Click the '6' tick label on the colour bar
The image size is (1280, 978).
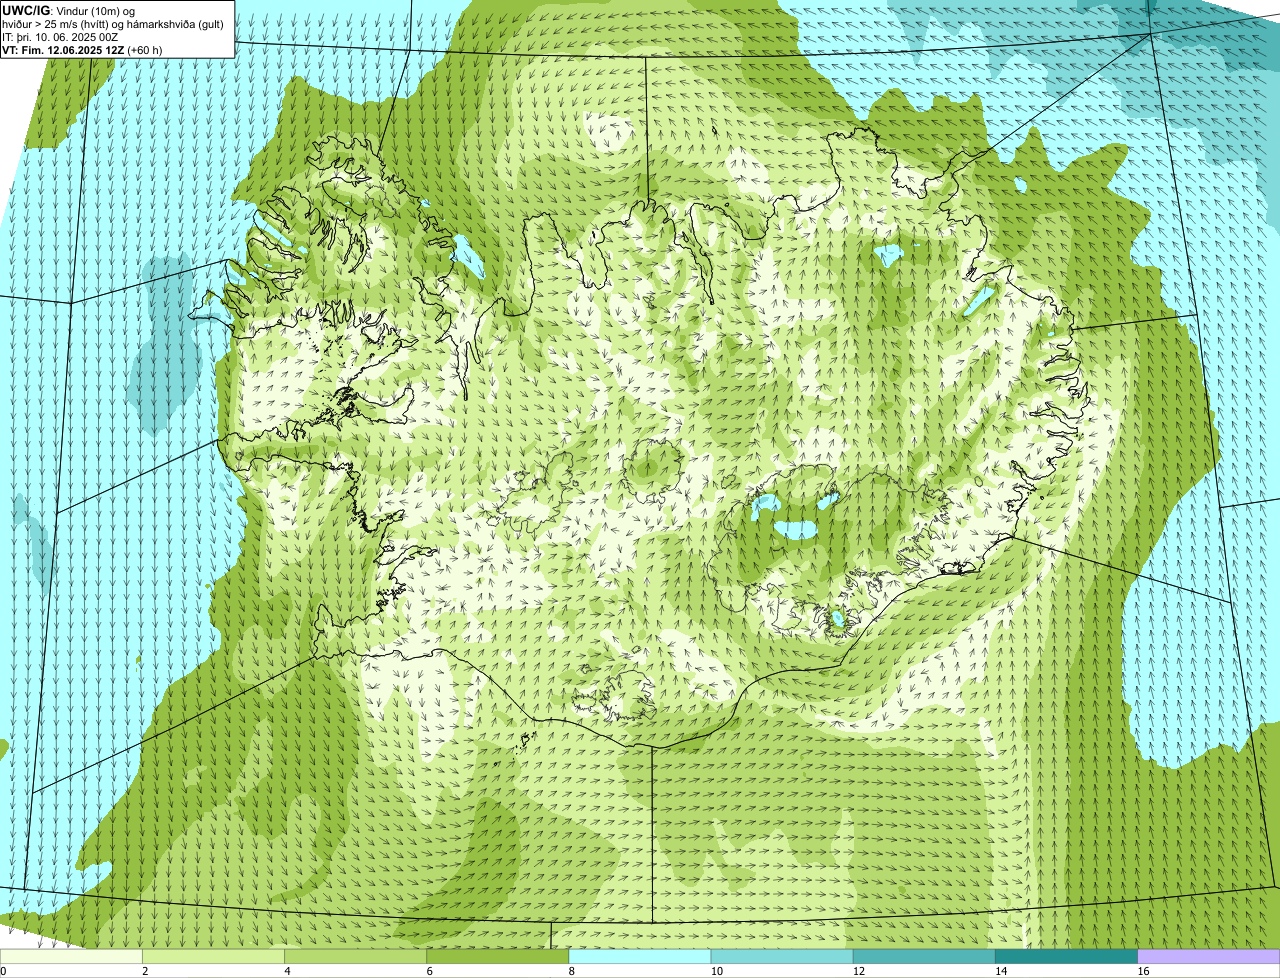point(430,971)
